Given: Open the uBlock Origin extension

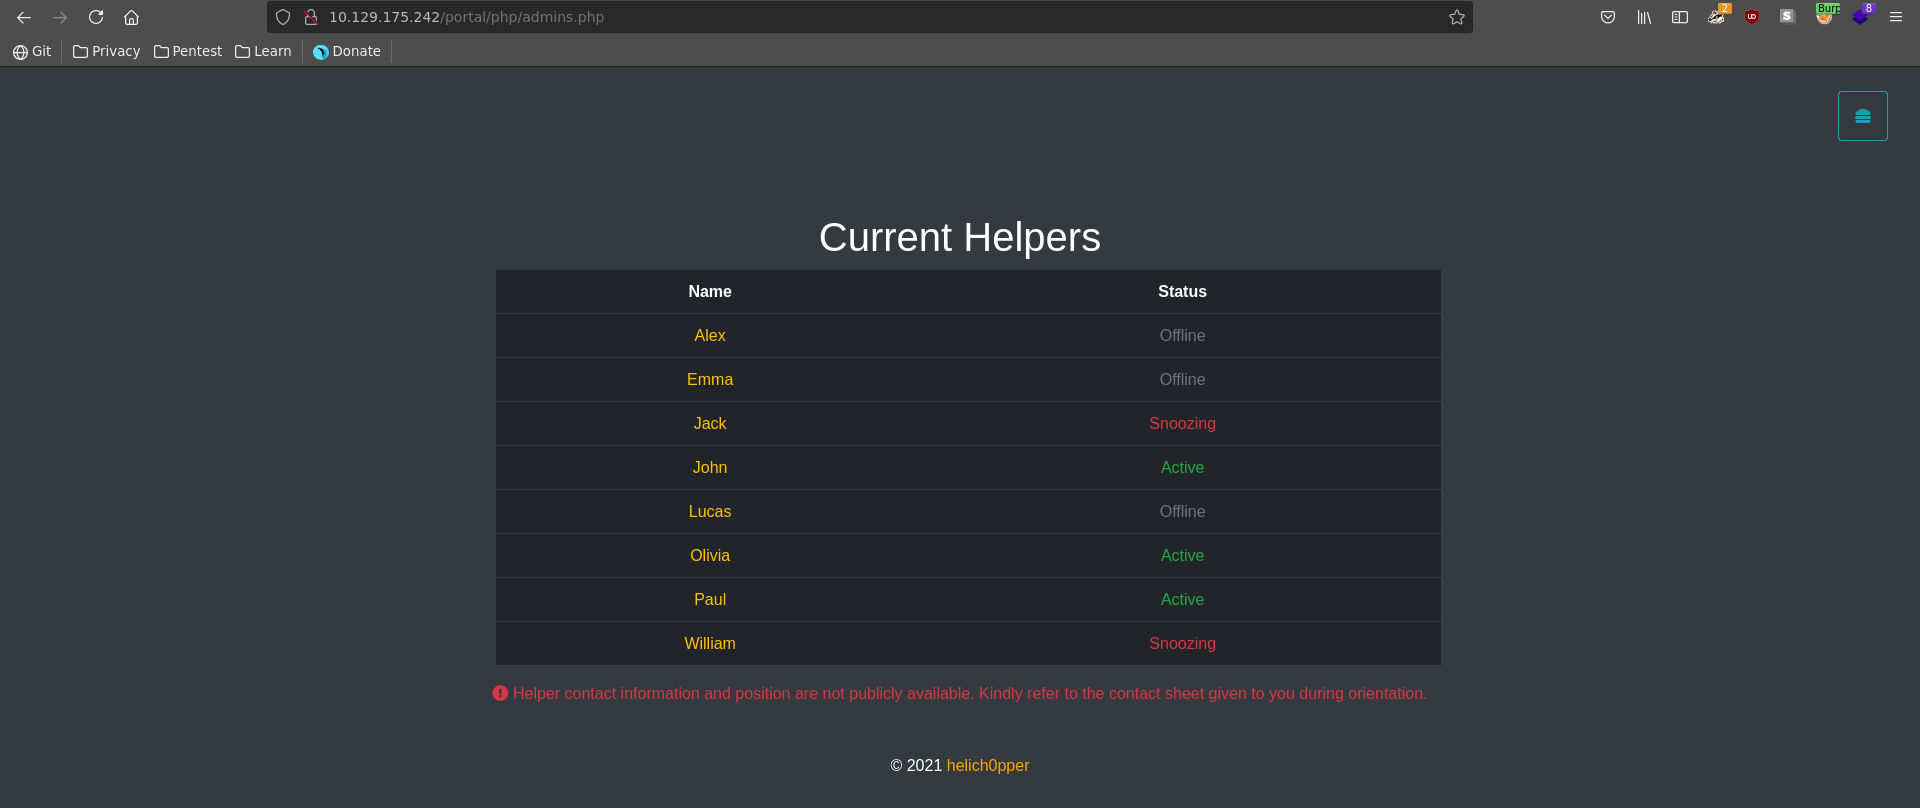Looking at the screenshot, I should (x=1752, y=17).
